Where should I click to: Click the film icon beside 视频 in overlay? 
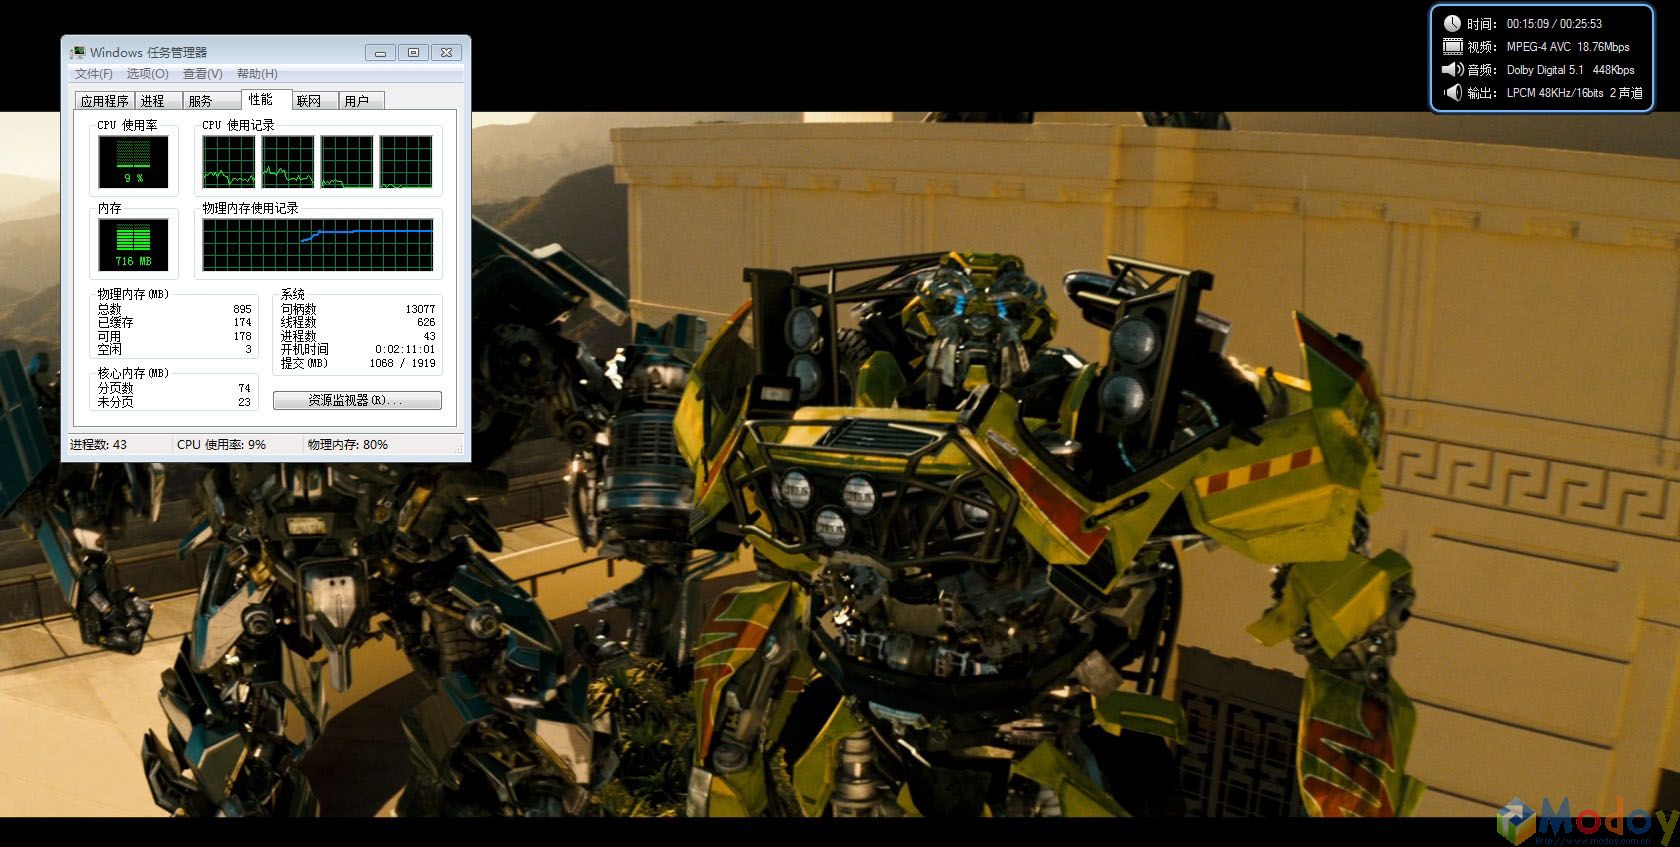1452,46
